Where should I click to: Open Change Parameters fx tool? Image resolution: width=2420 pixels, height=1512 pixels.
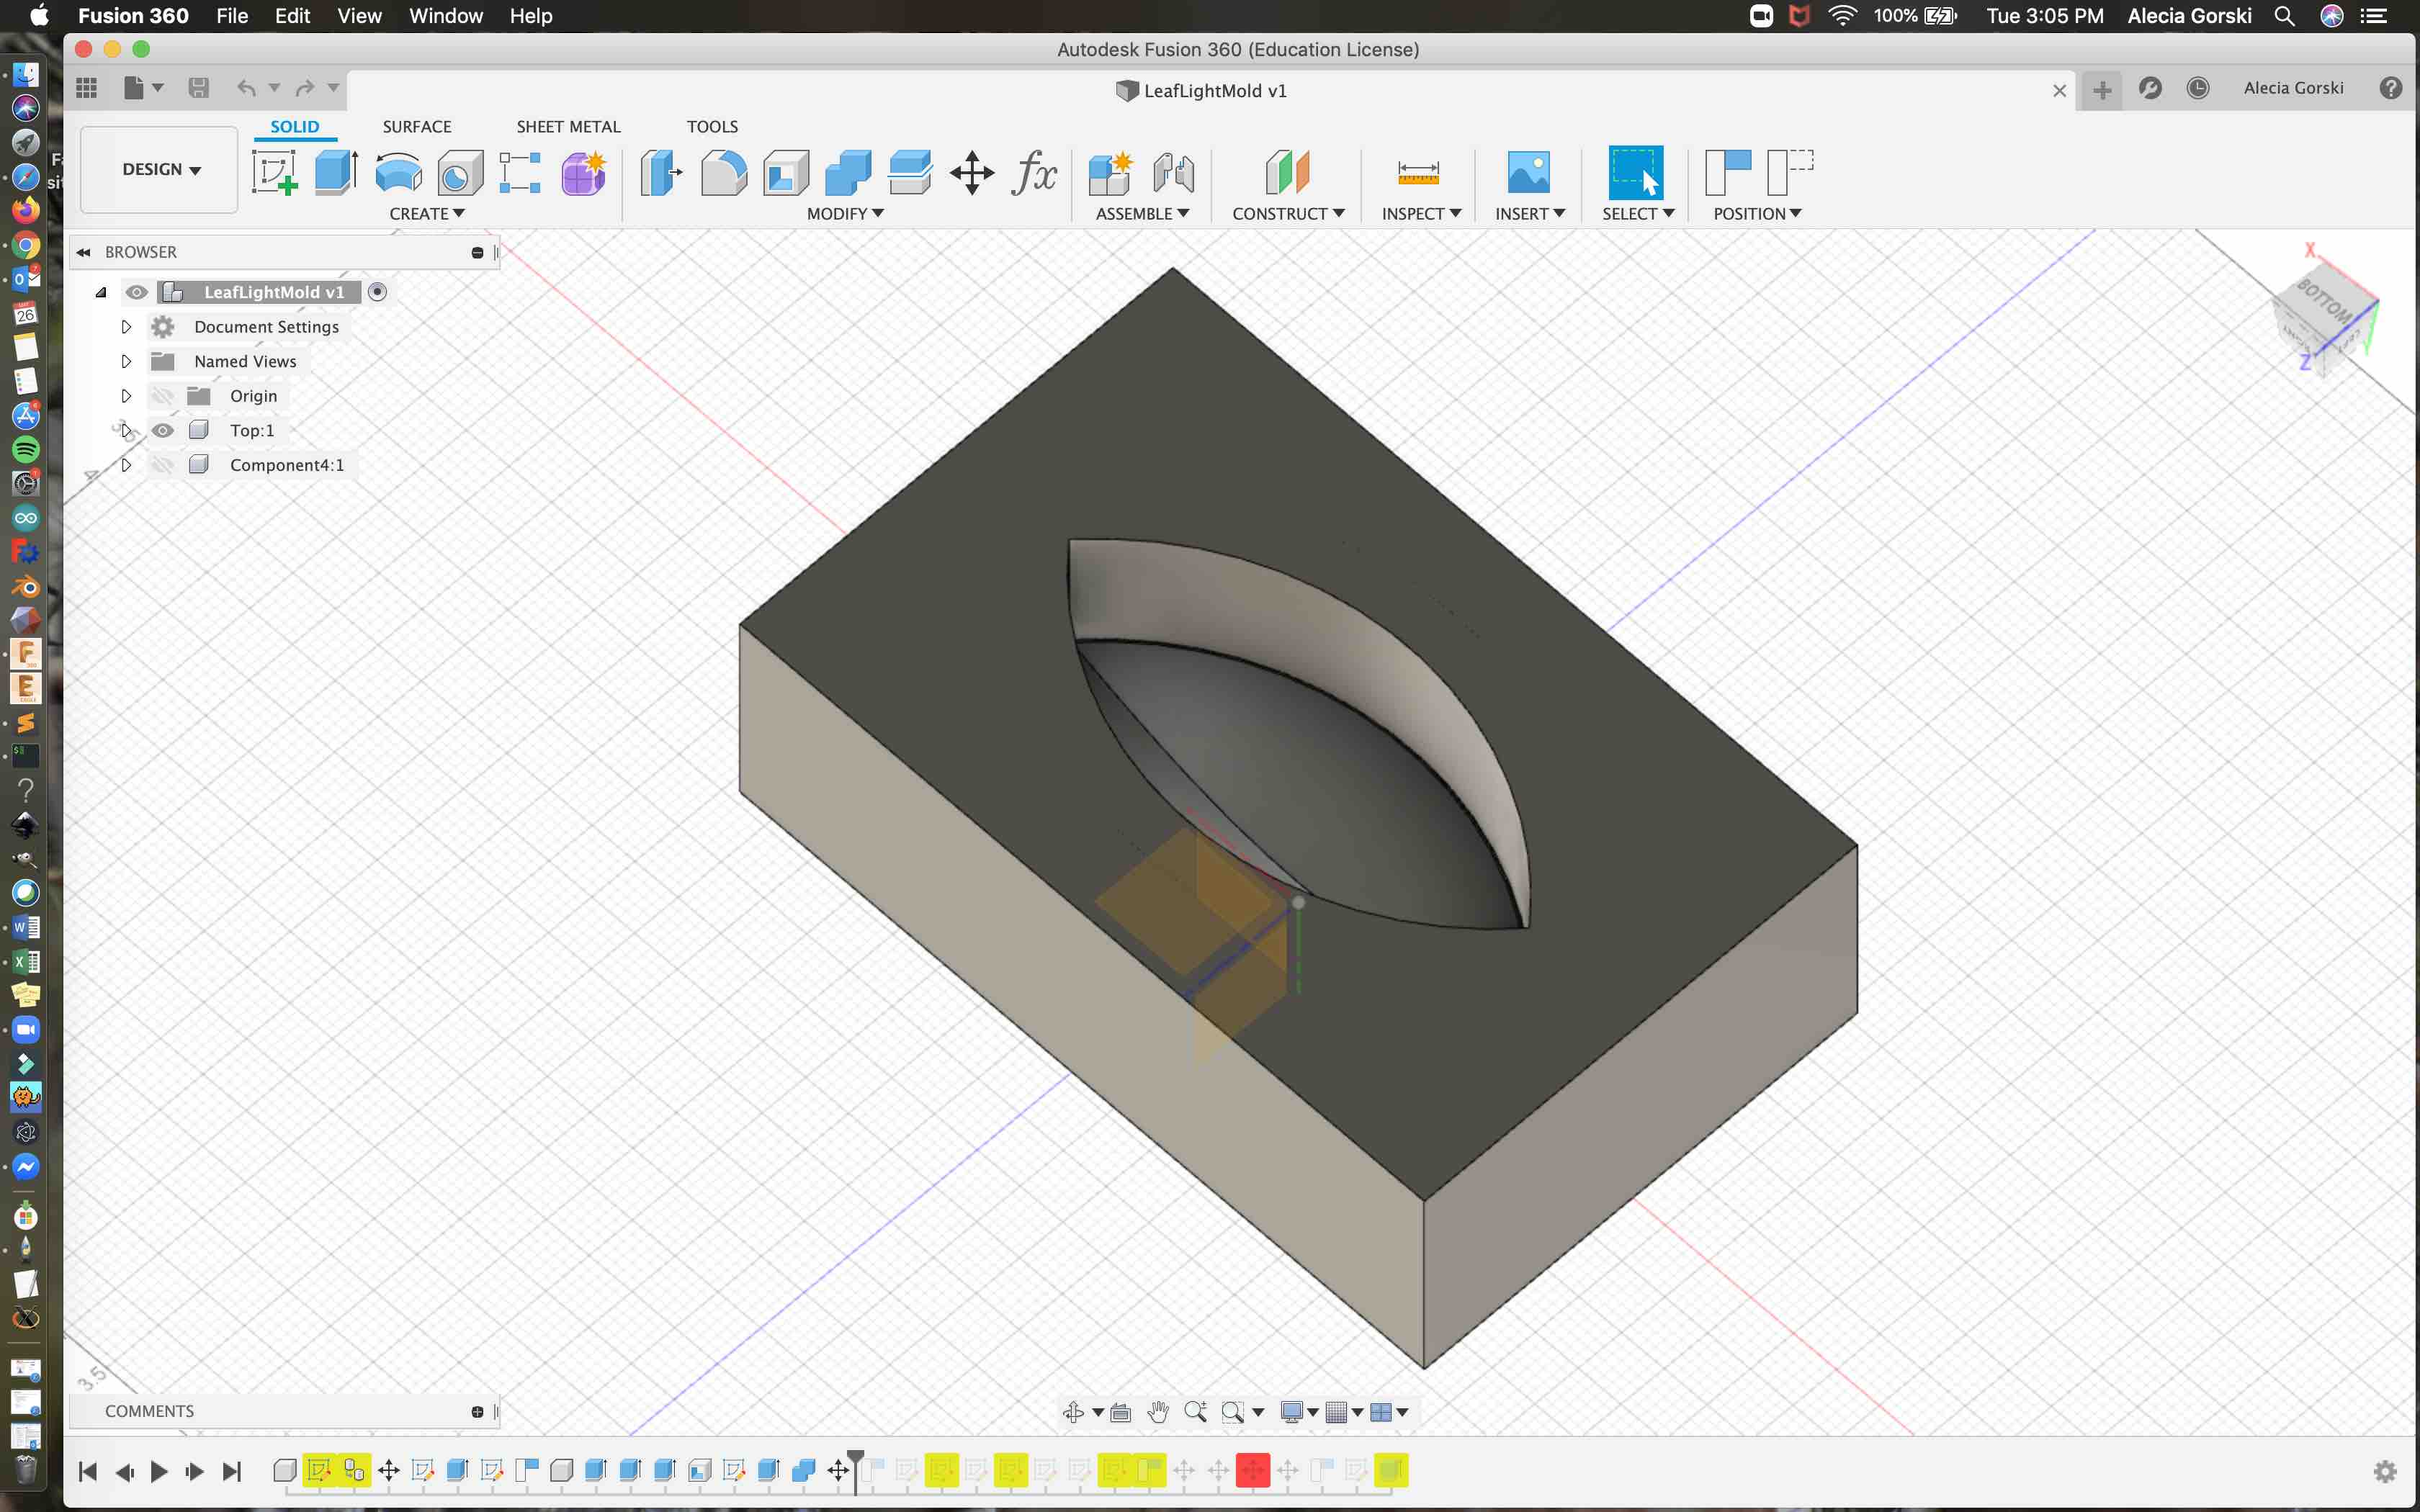pyautogui.click(x=1034, y=172)
